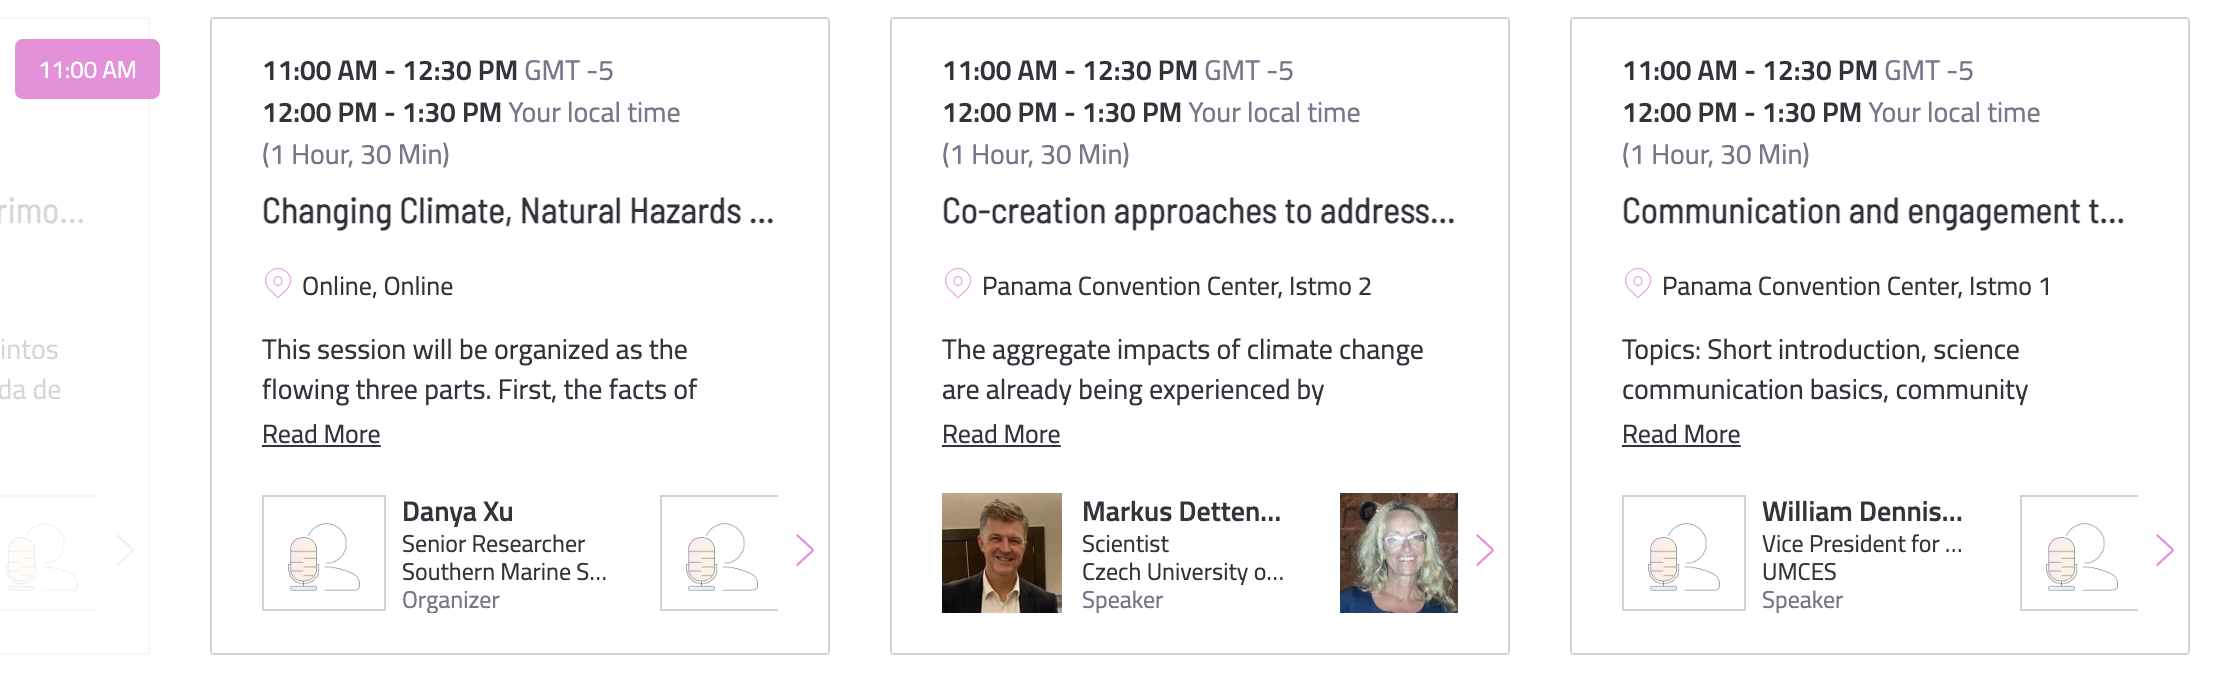Viewport: 2214px width, 692px height.
Task: Read More about Co-creation approaches session
Action: tap(1001, 434)
